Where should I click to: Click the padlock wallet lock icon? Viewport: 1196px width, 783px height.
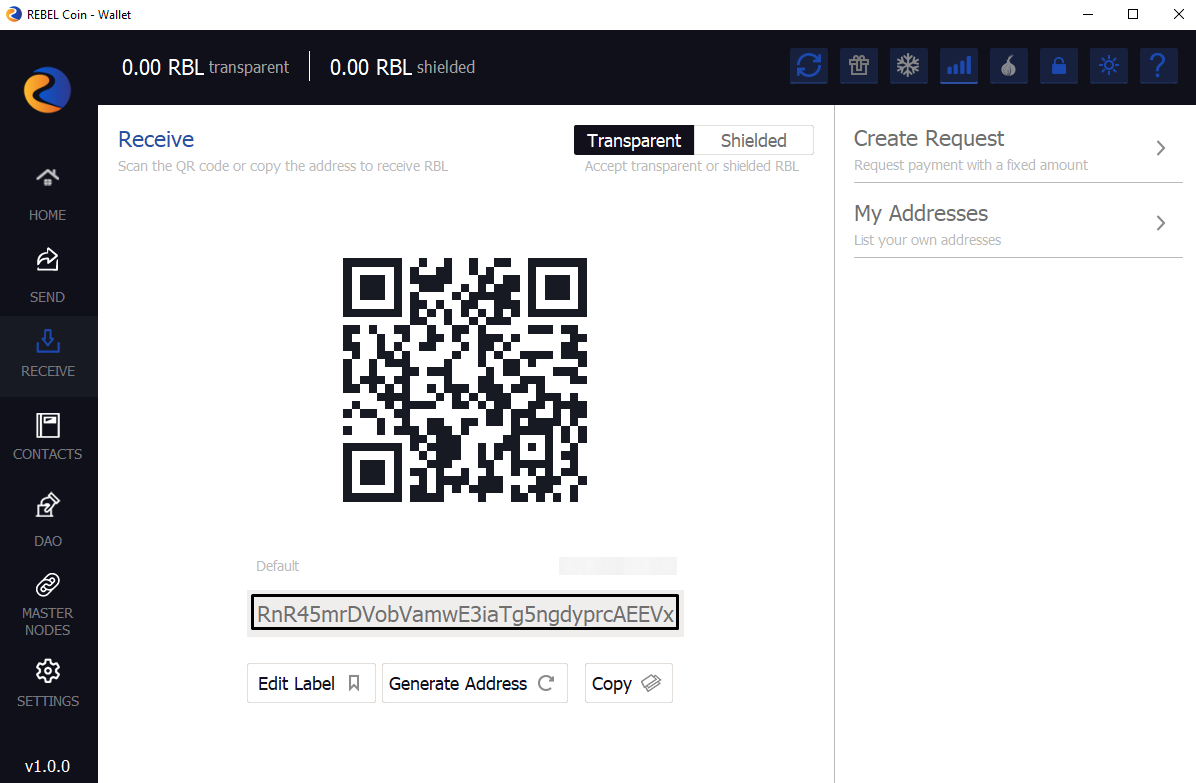(x=1059, y=66)
